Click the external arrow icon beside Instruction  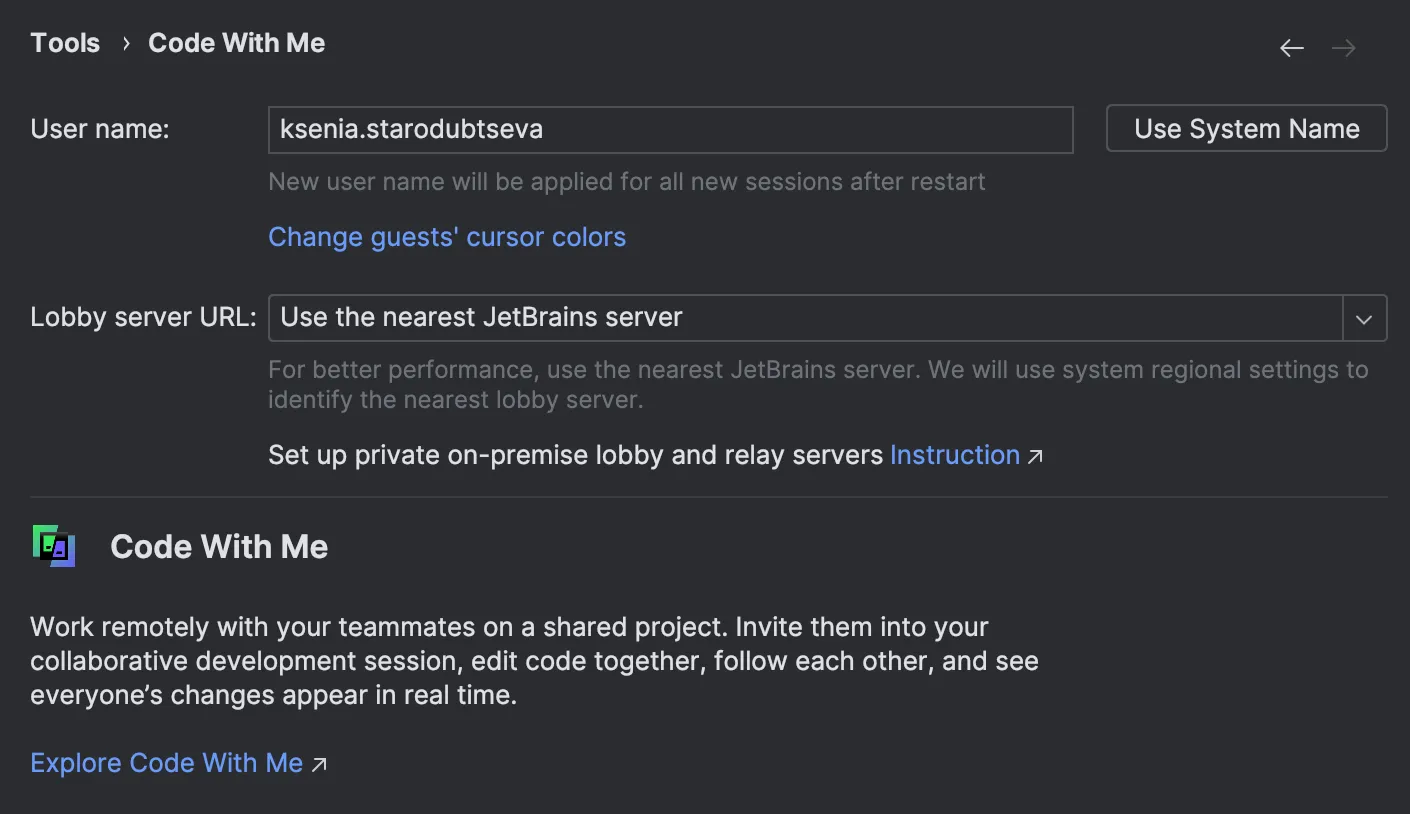click(x=1036, y=457)
